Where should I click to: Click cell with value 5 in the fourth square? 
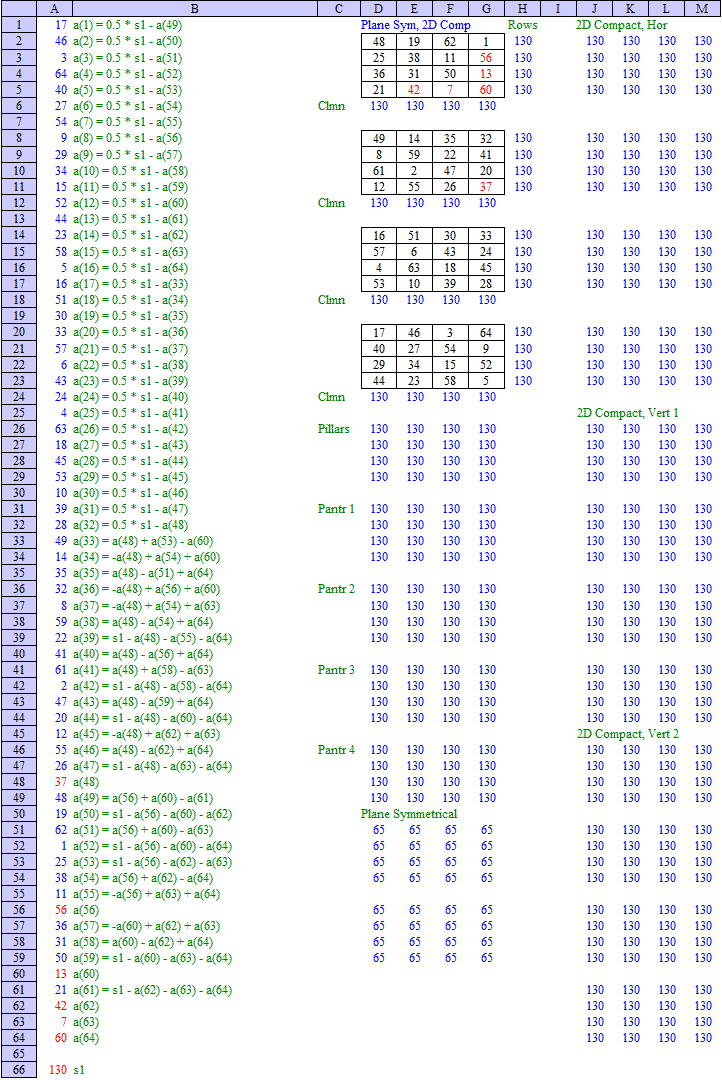(486, 381)
